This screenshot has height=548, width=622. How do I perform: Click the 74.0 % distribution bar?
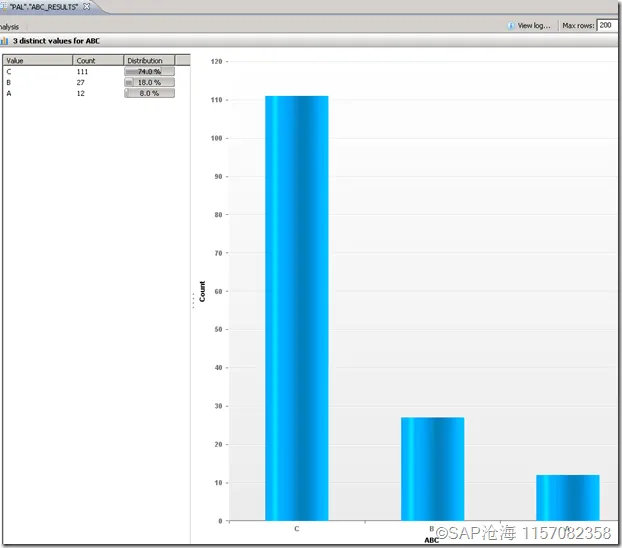click(x=149, y=71)
